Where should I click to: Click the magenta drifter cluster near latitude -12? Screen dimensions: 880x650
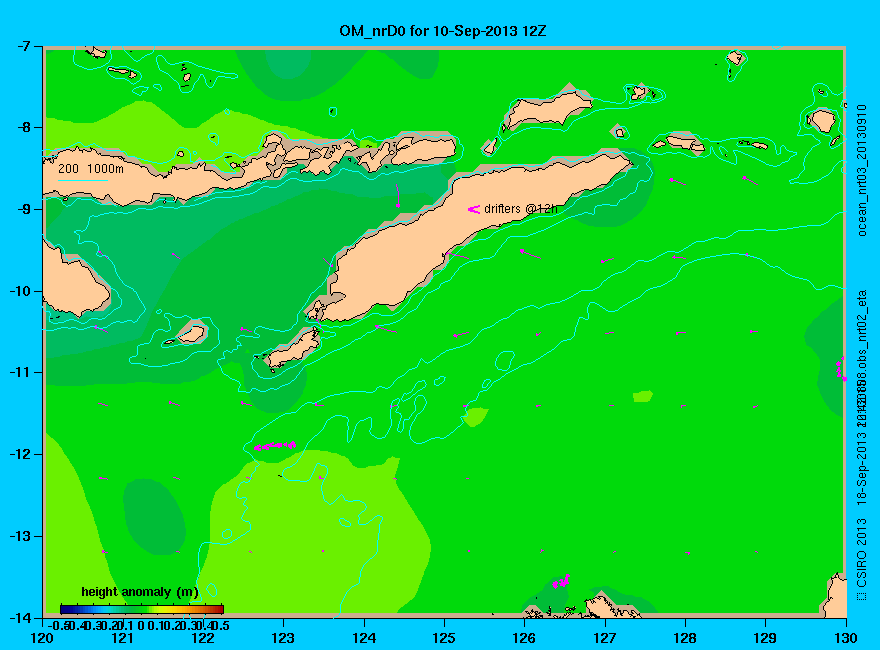tap(274, 446)
